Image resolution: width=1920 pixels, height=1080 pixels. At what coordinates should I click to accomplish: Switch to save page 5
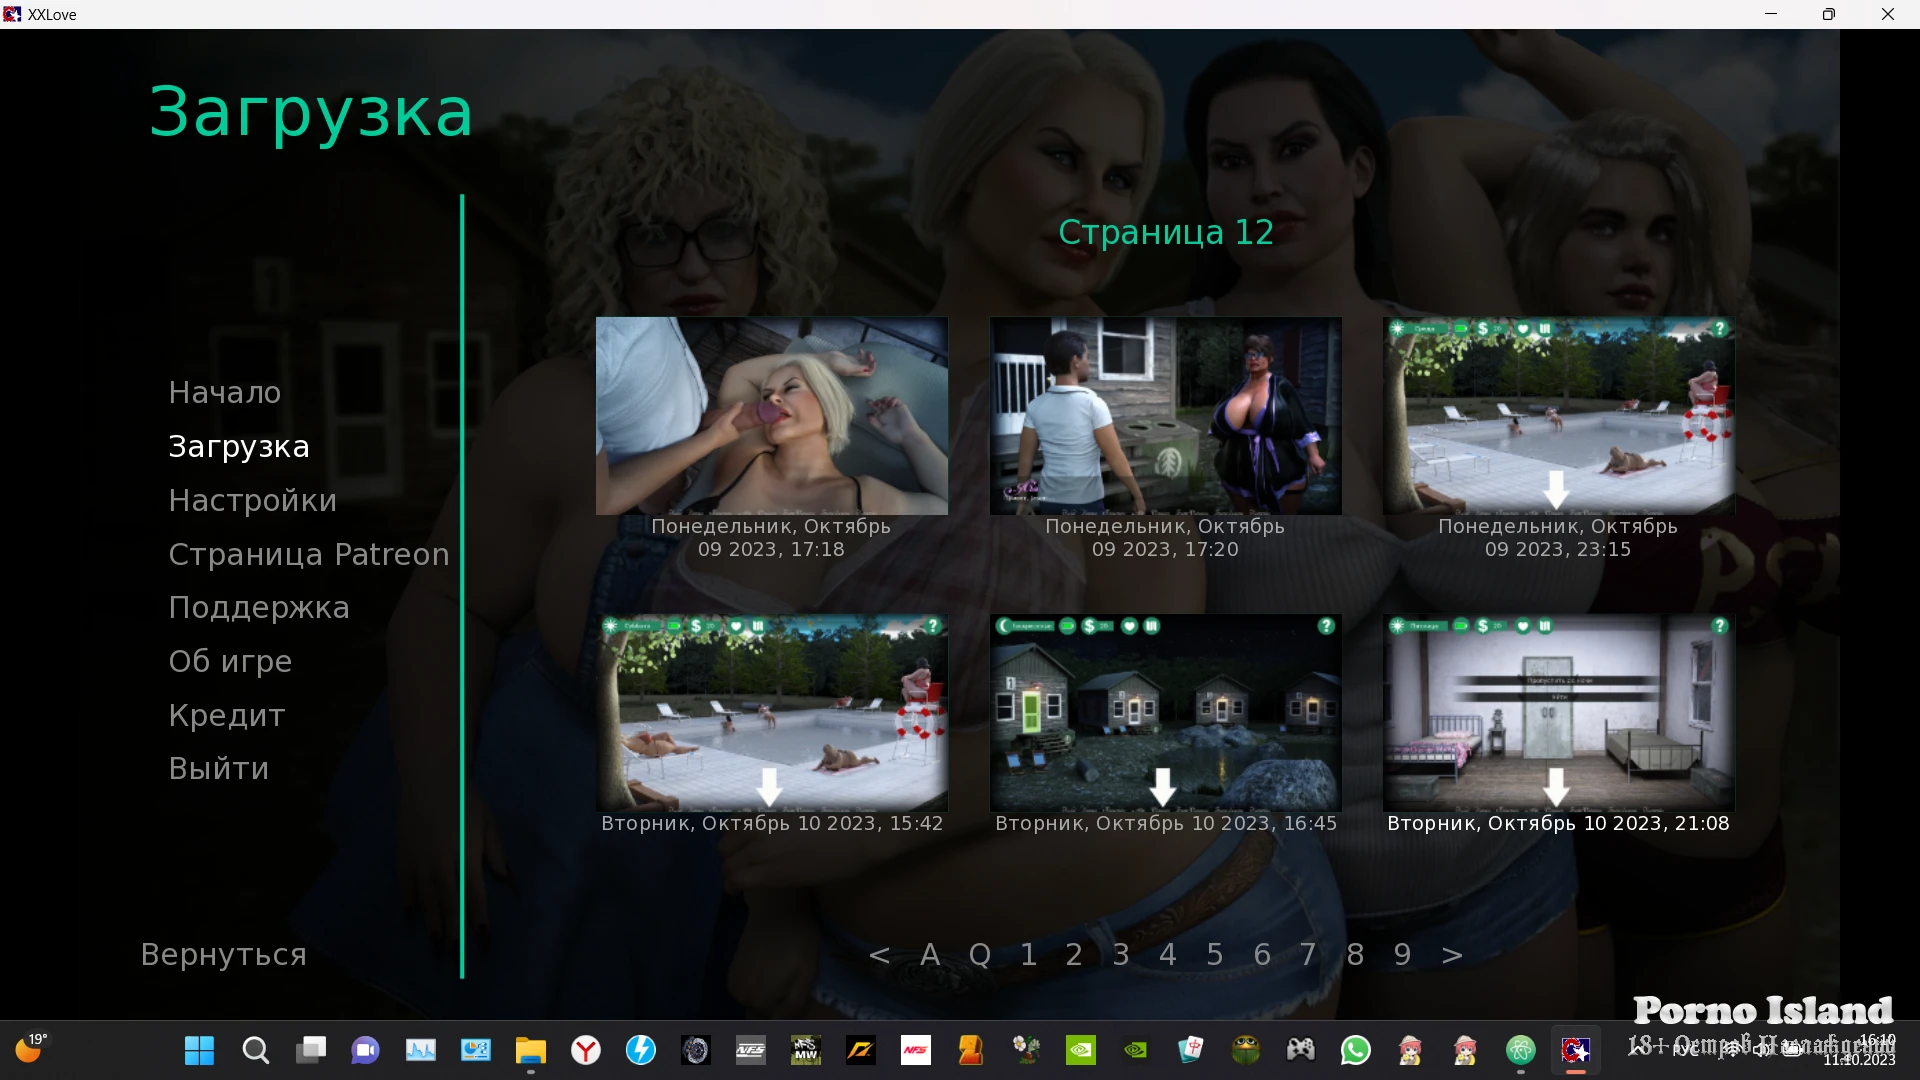click(1214, 955)
